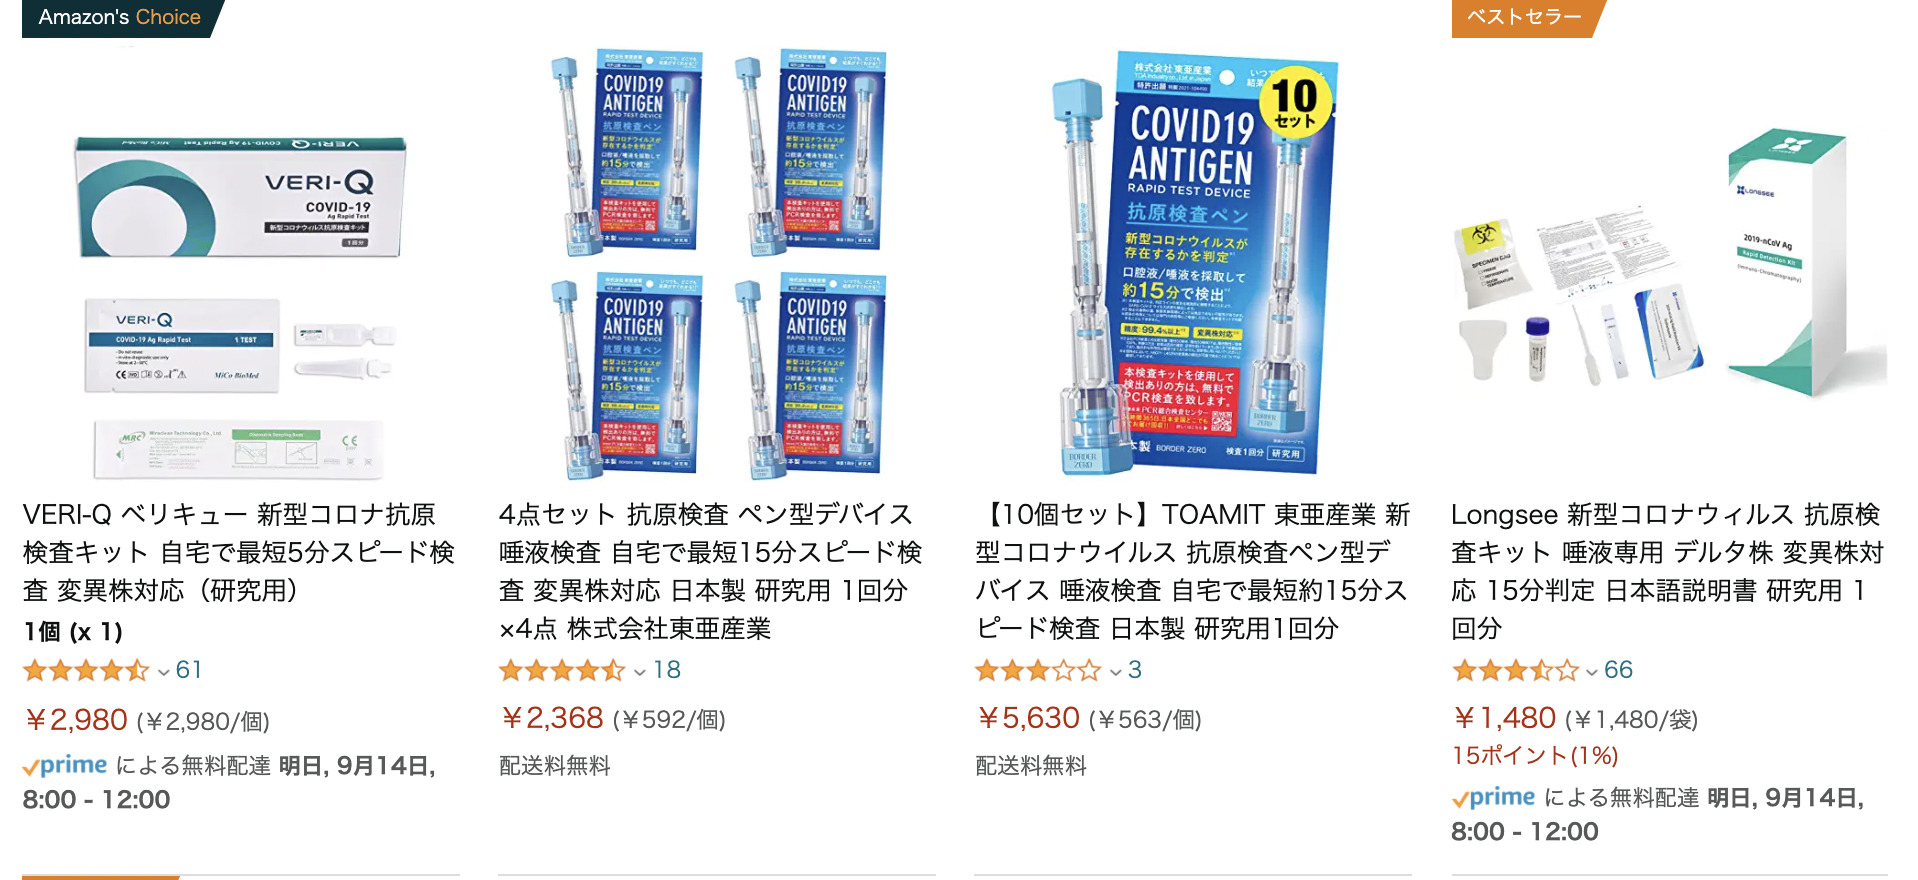Viewport: 1918px width, 880px height.
Task: Open the 61 reviews count link
Action: pos(189,670)
